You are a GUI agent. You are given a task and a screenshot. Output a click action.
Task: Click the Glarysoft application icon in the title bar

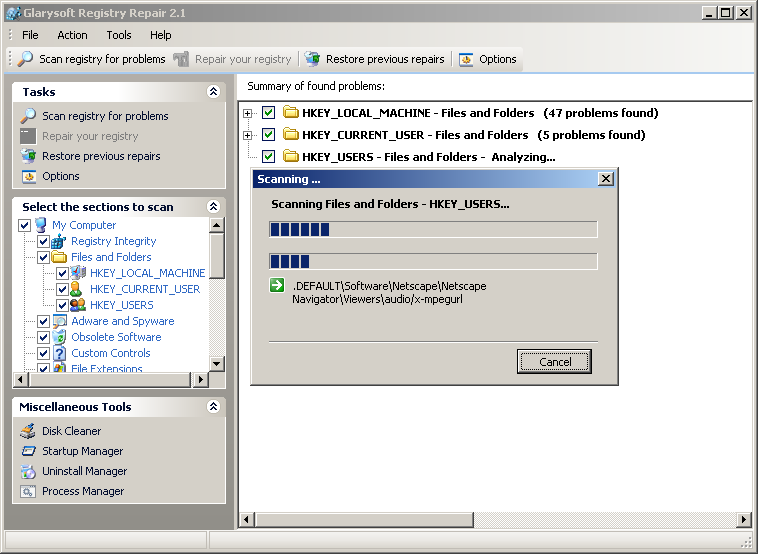tap(14, 13)
